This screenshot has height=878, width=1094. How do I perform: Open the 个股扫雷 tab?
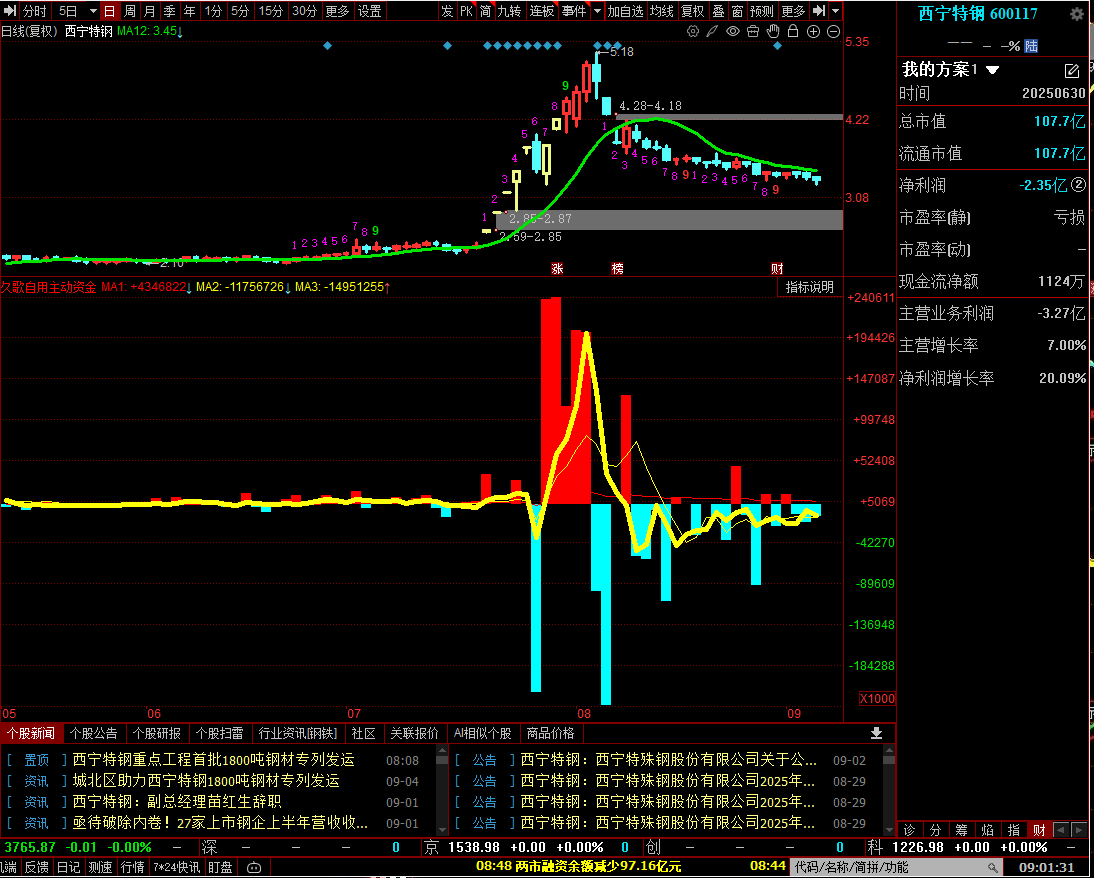pos(220,734)
